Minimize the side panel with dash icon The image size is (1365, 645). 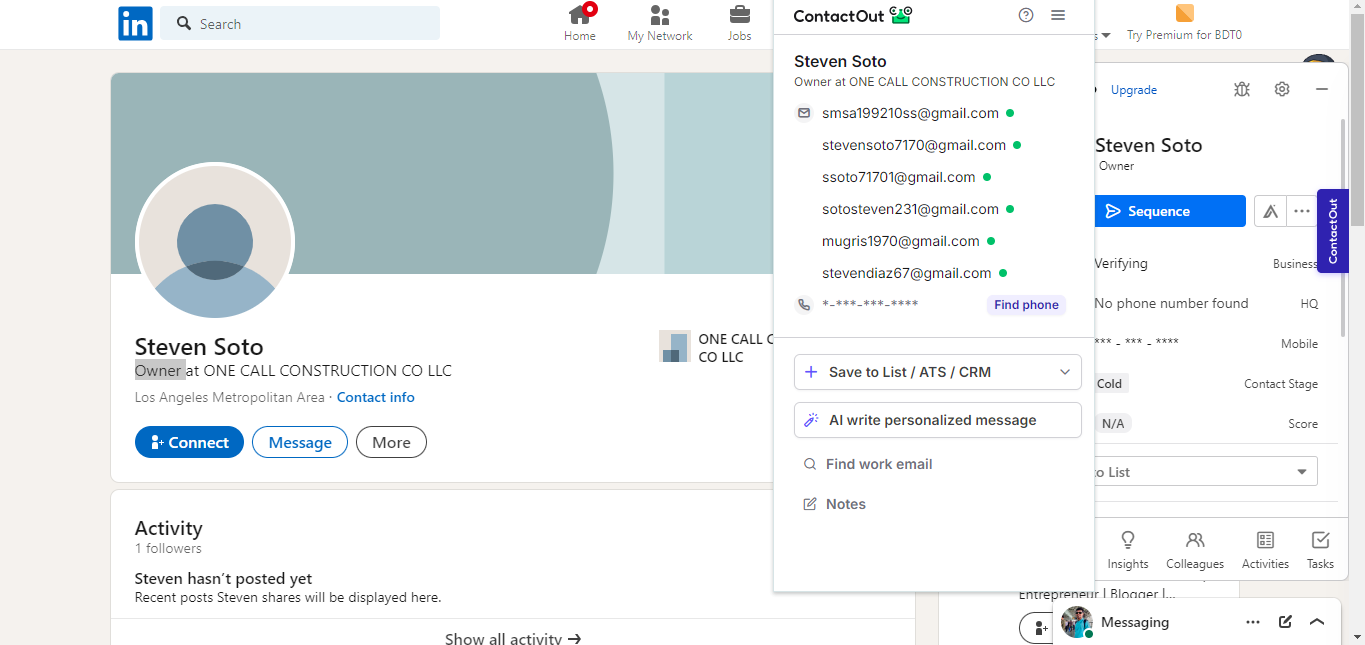(x=1322, y=89)
